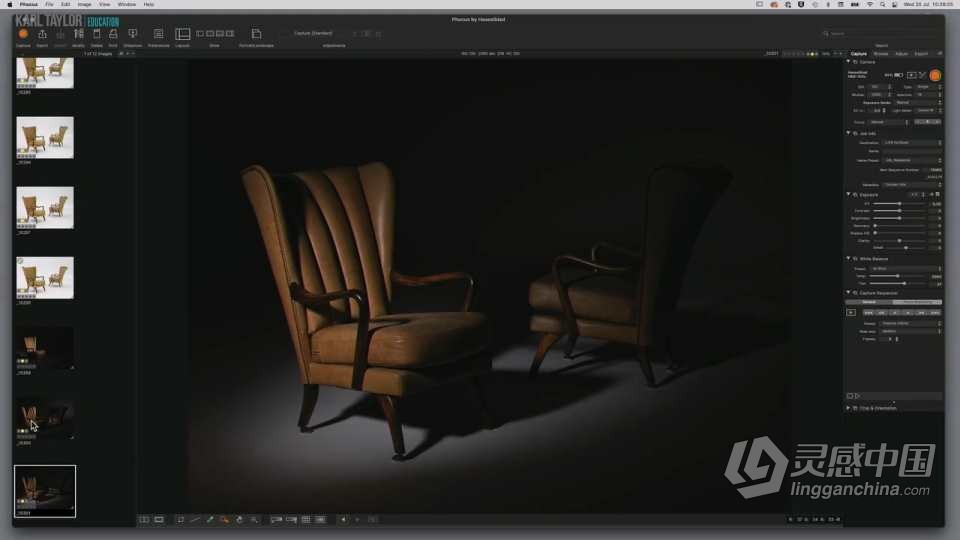Click the first Show layout icon
This screenshot has width=960, height=540.
200,34
